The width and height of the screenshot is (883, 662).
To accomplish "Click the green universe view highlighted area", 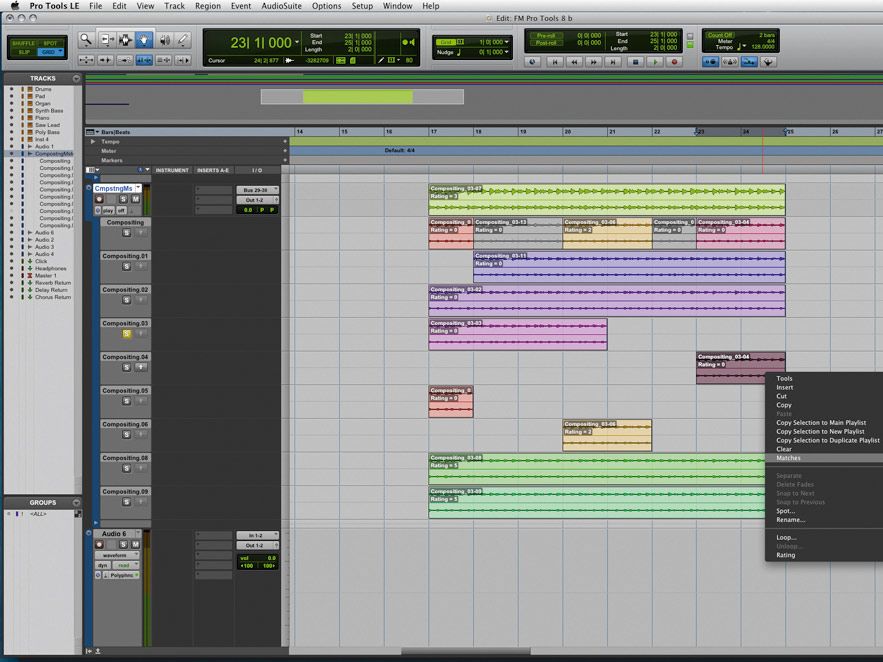I will (358, 97).
